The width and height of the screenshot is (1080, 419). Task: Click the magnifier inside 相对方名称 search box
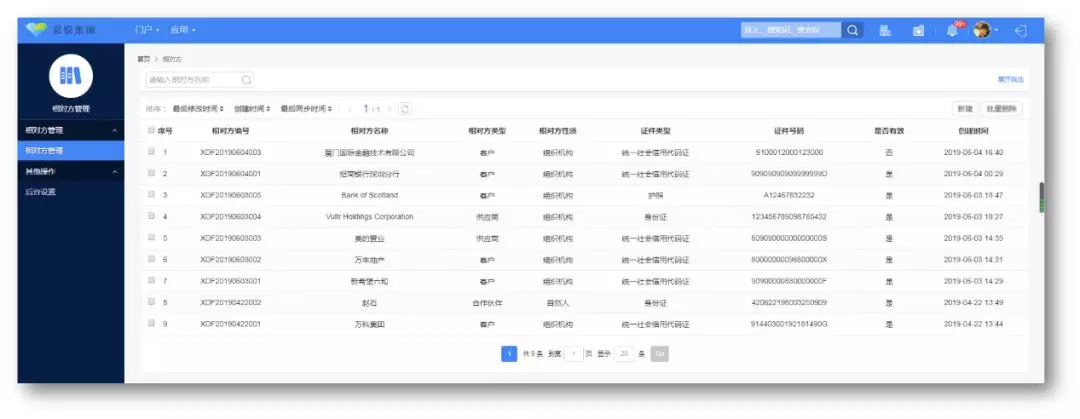coord(247,80)
